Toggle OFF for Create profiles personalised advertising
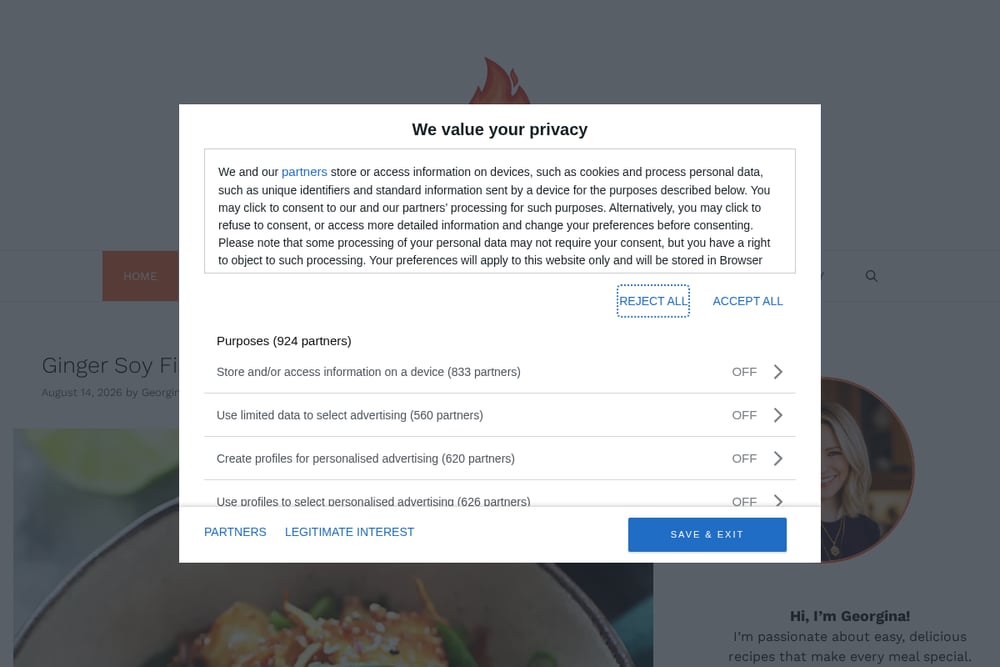Viewport: 1000px width, 667px height. coord(744,458)
